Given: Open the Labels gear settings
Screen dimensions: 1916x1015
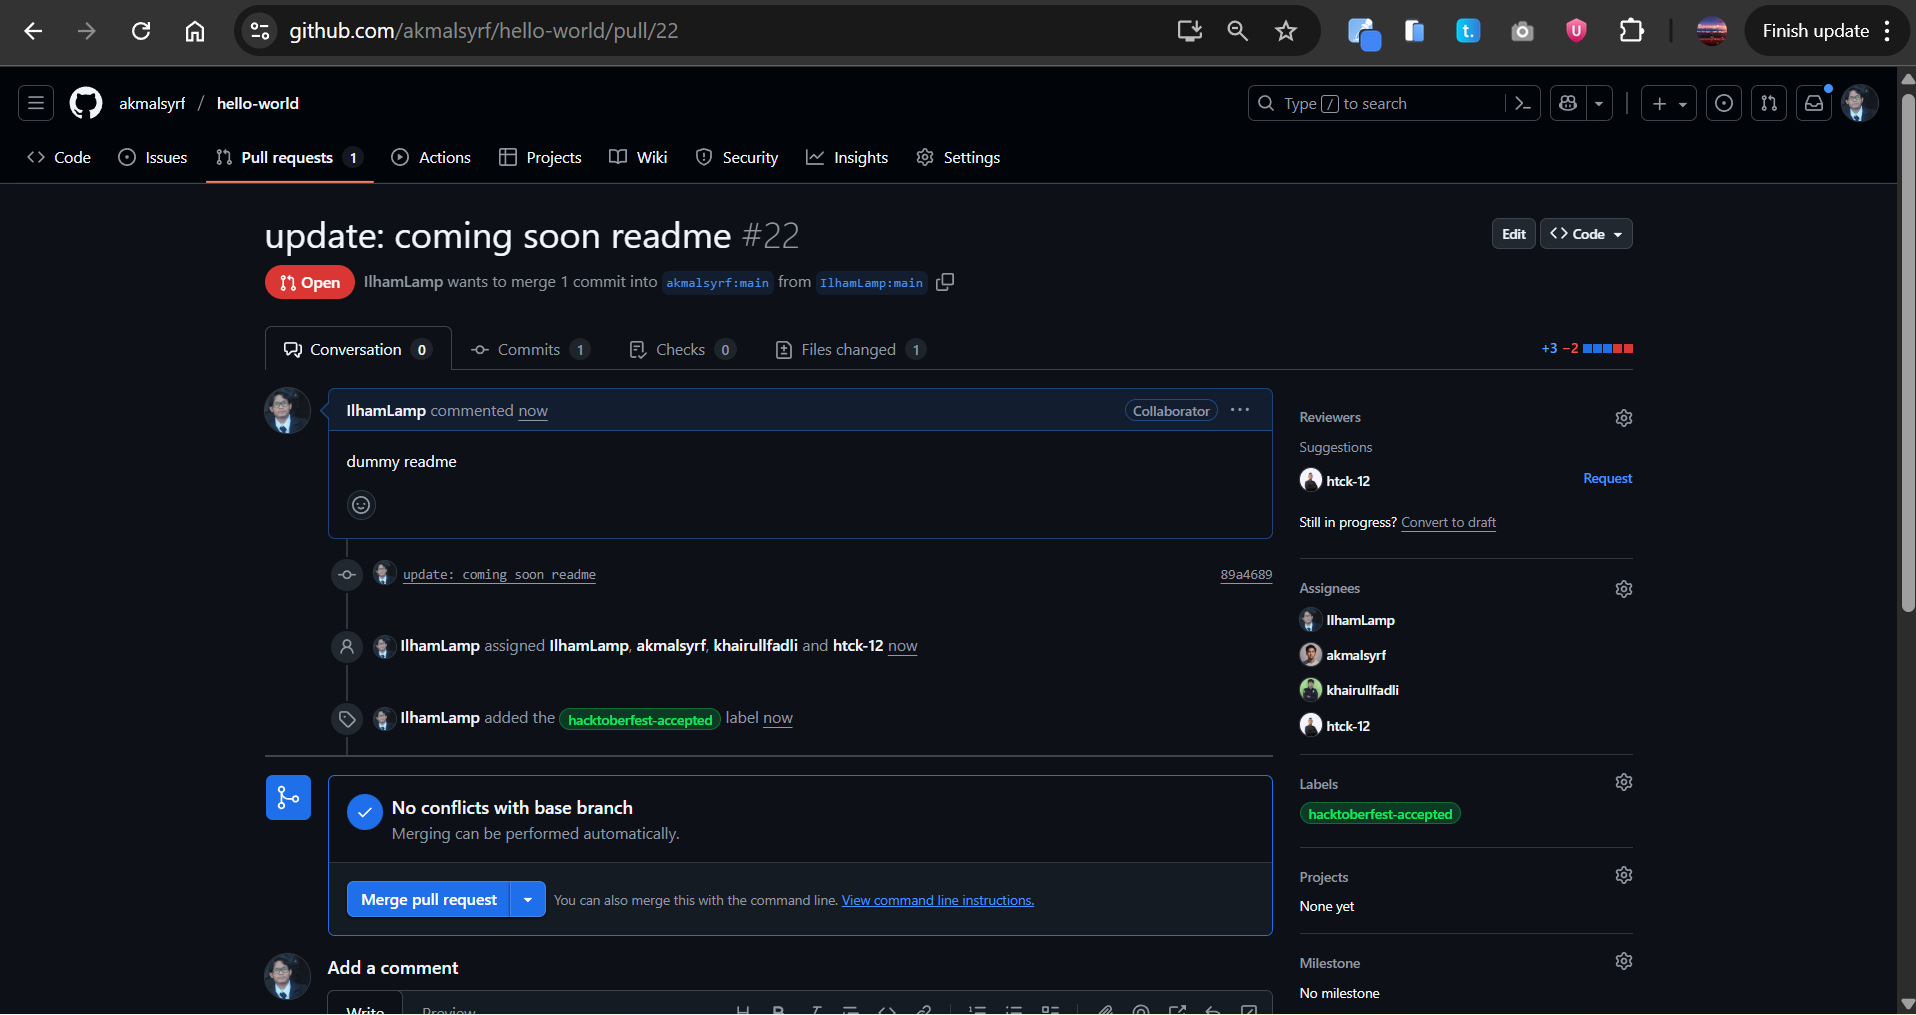Looking at the screenshot, I should click(1623, 782).
